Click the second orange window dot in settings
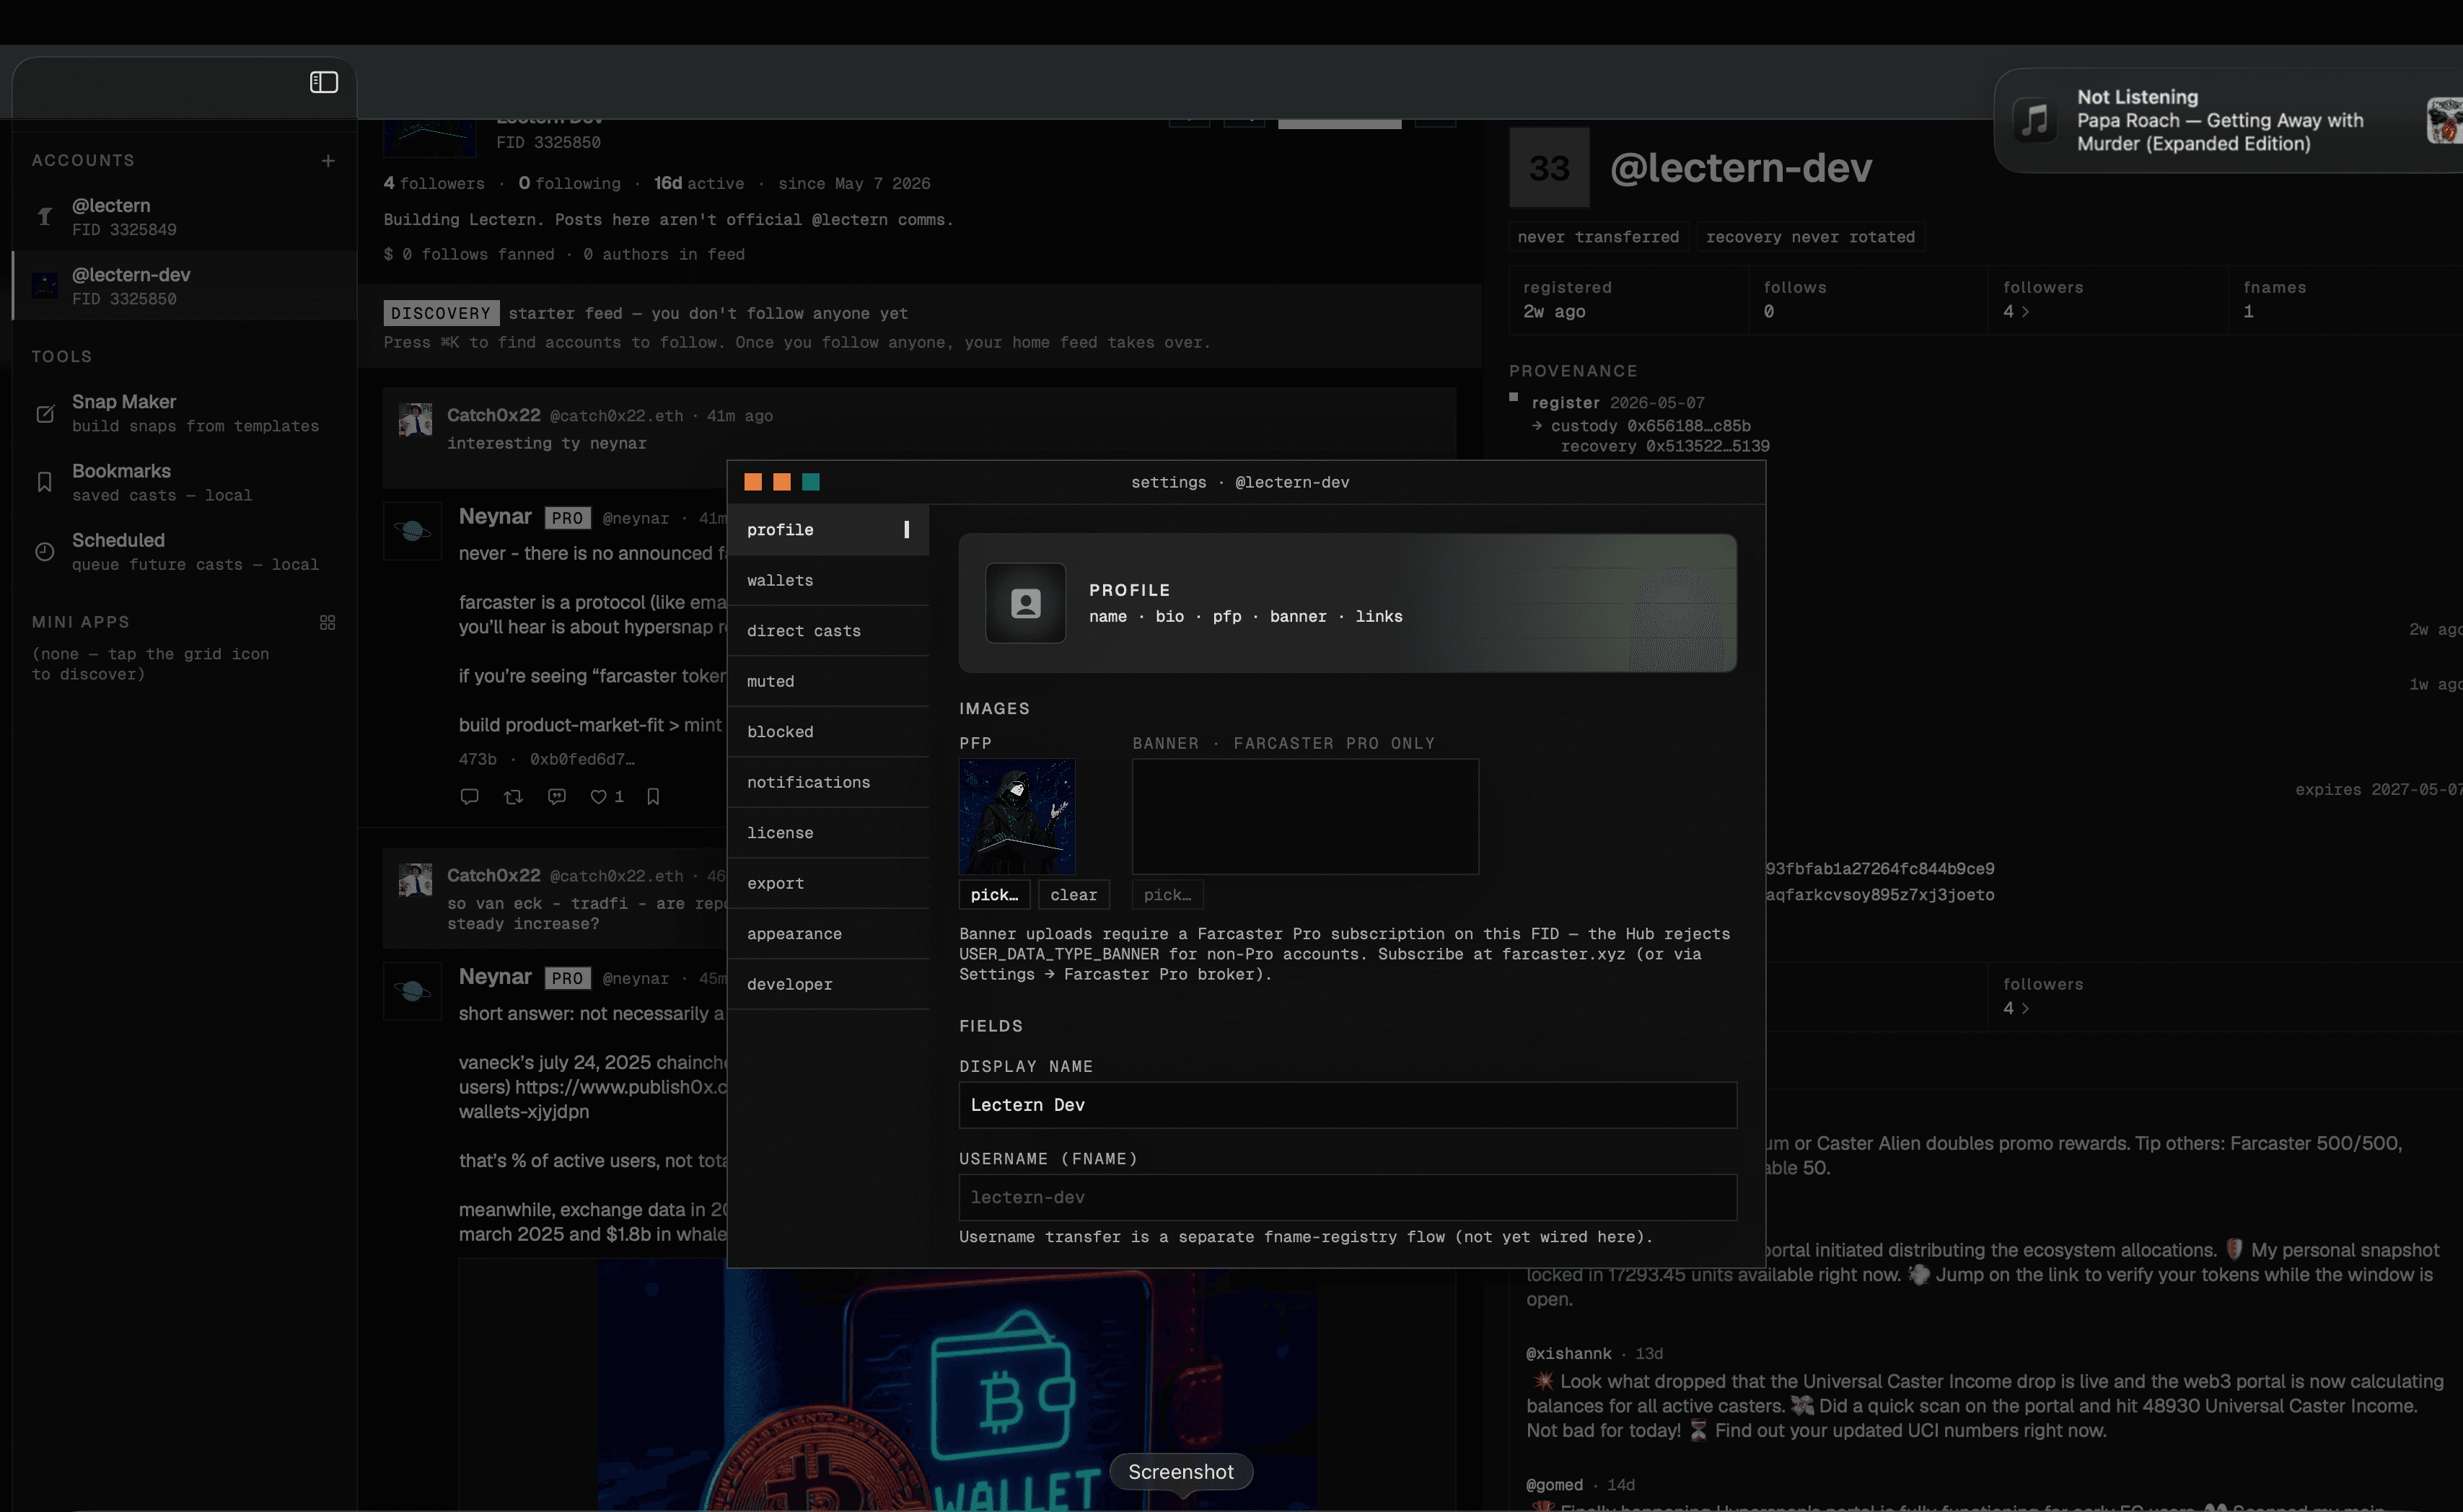2463x1512 pixels. click(x=782, y=482)
